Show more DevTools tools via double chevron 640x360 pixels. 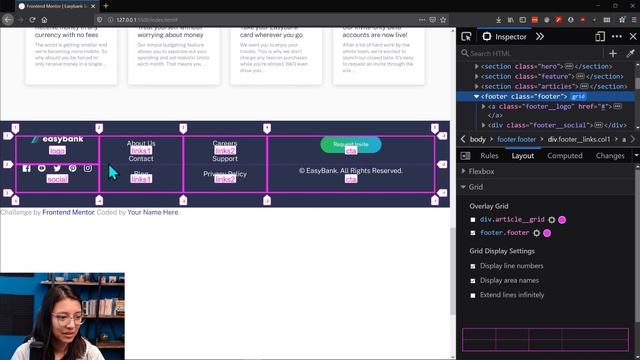(x=540, y=37)
